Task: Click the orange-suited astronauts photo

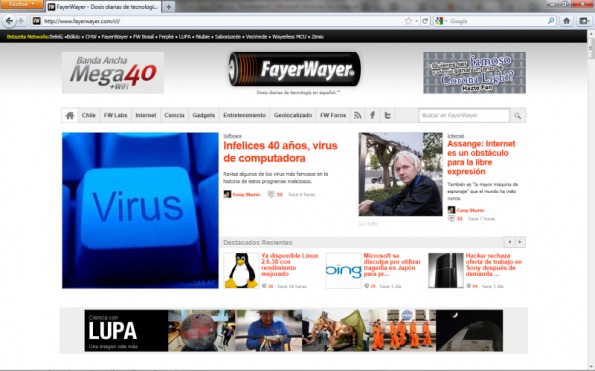Action: pyautogui.click(x=402, y=330)
